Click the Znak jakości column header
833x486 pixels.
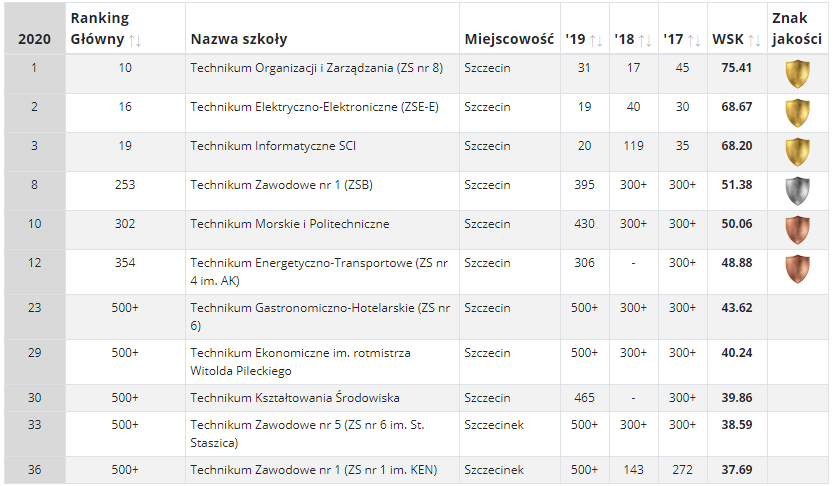[x=797, y=28]
